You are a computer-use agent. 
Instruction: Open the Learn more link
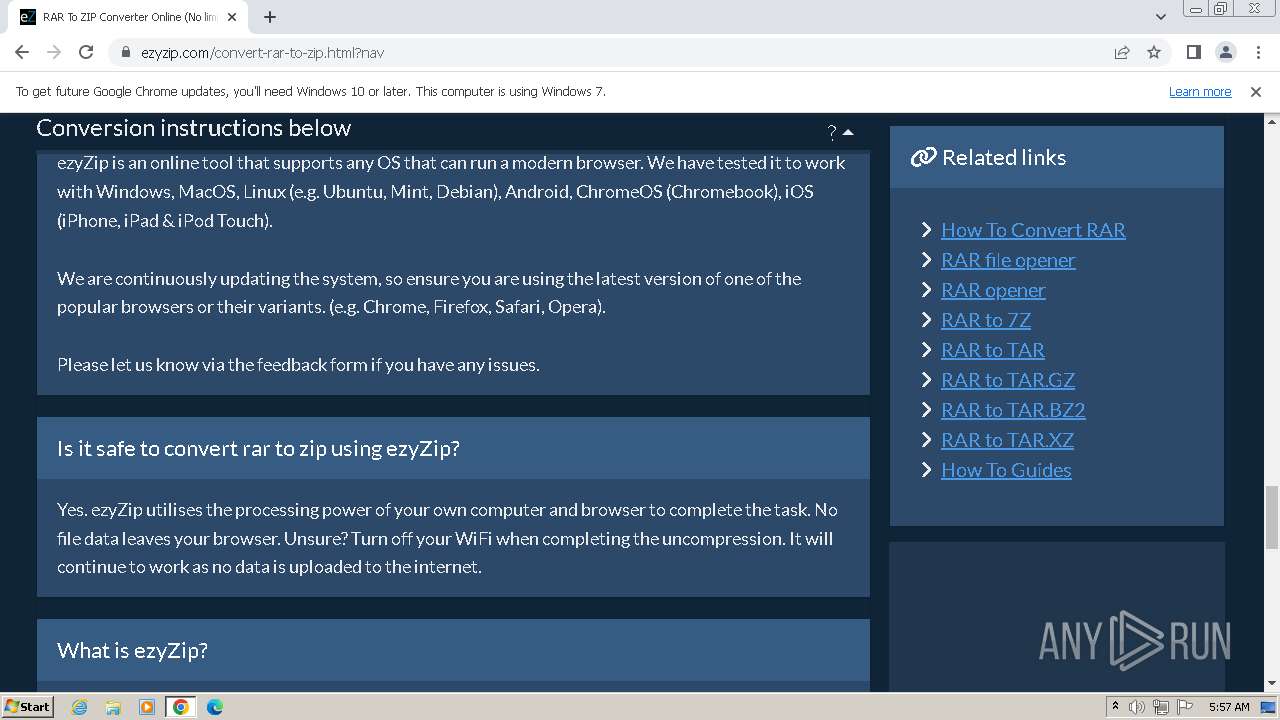[x=1200, y=91]
